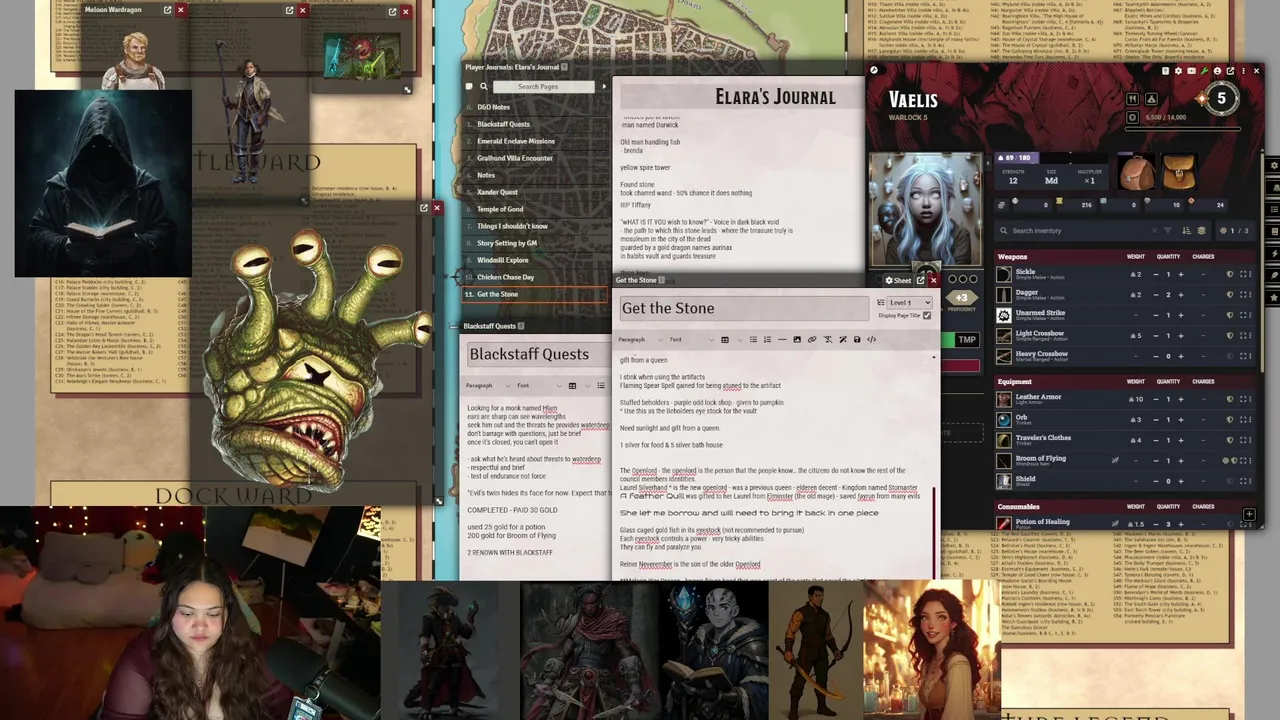The width and height of the screenshot is (1280, 720).
Task: Insert link in Get the Stone editor
Action: (811, 339)
